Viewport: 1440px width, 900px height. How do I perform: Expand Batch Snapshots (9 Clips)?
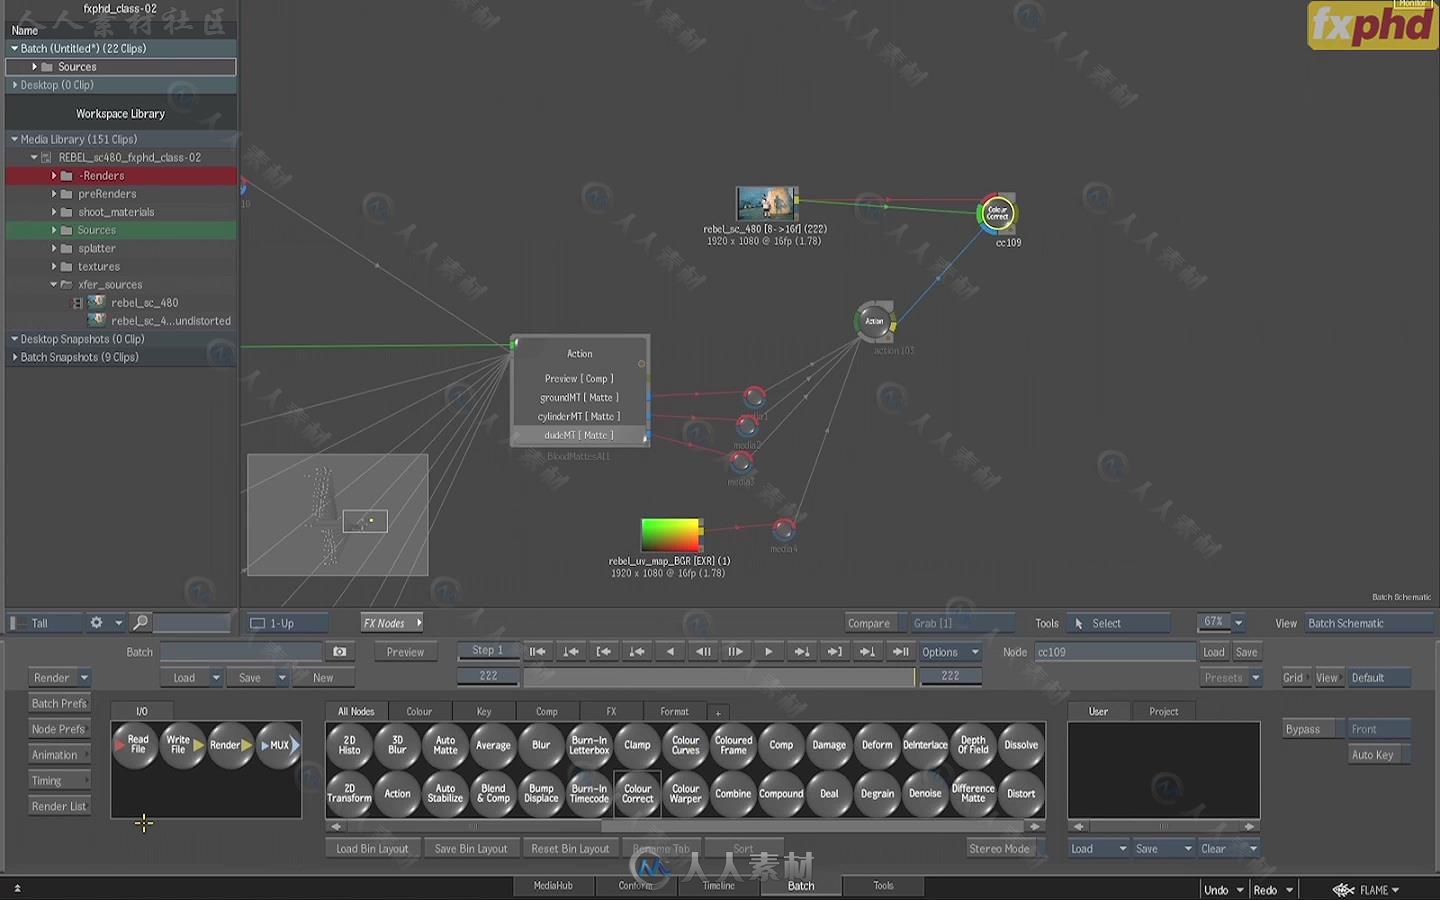14,357
